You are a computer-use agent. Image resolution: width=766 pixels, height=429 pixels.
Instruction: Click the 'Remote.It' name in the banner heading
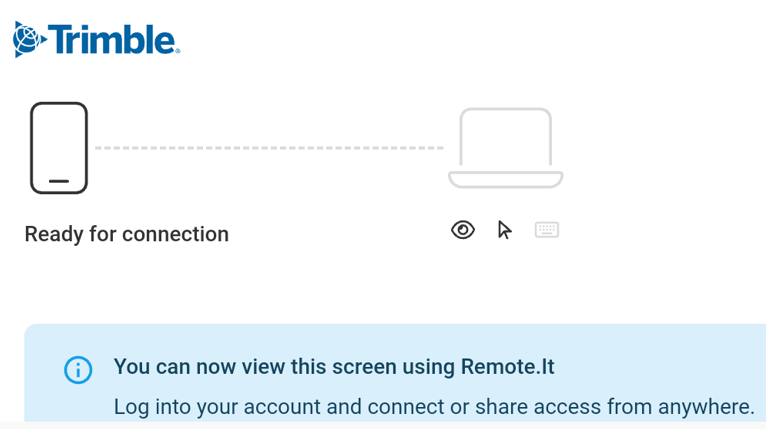[x=508, y=367]
